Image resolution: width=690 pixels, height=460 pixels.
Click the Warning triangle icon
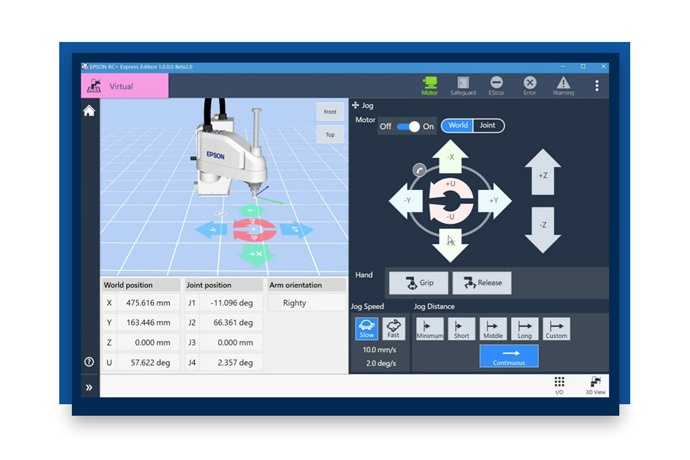[x=564, y=86]
